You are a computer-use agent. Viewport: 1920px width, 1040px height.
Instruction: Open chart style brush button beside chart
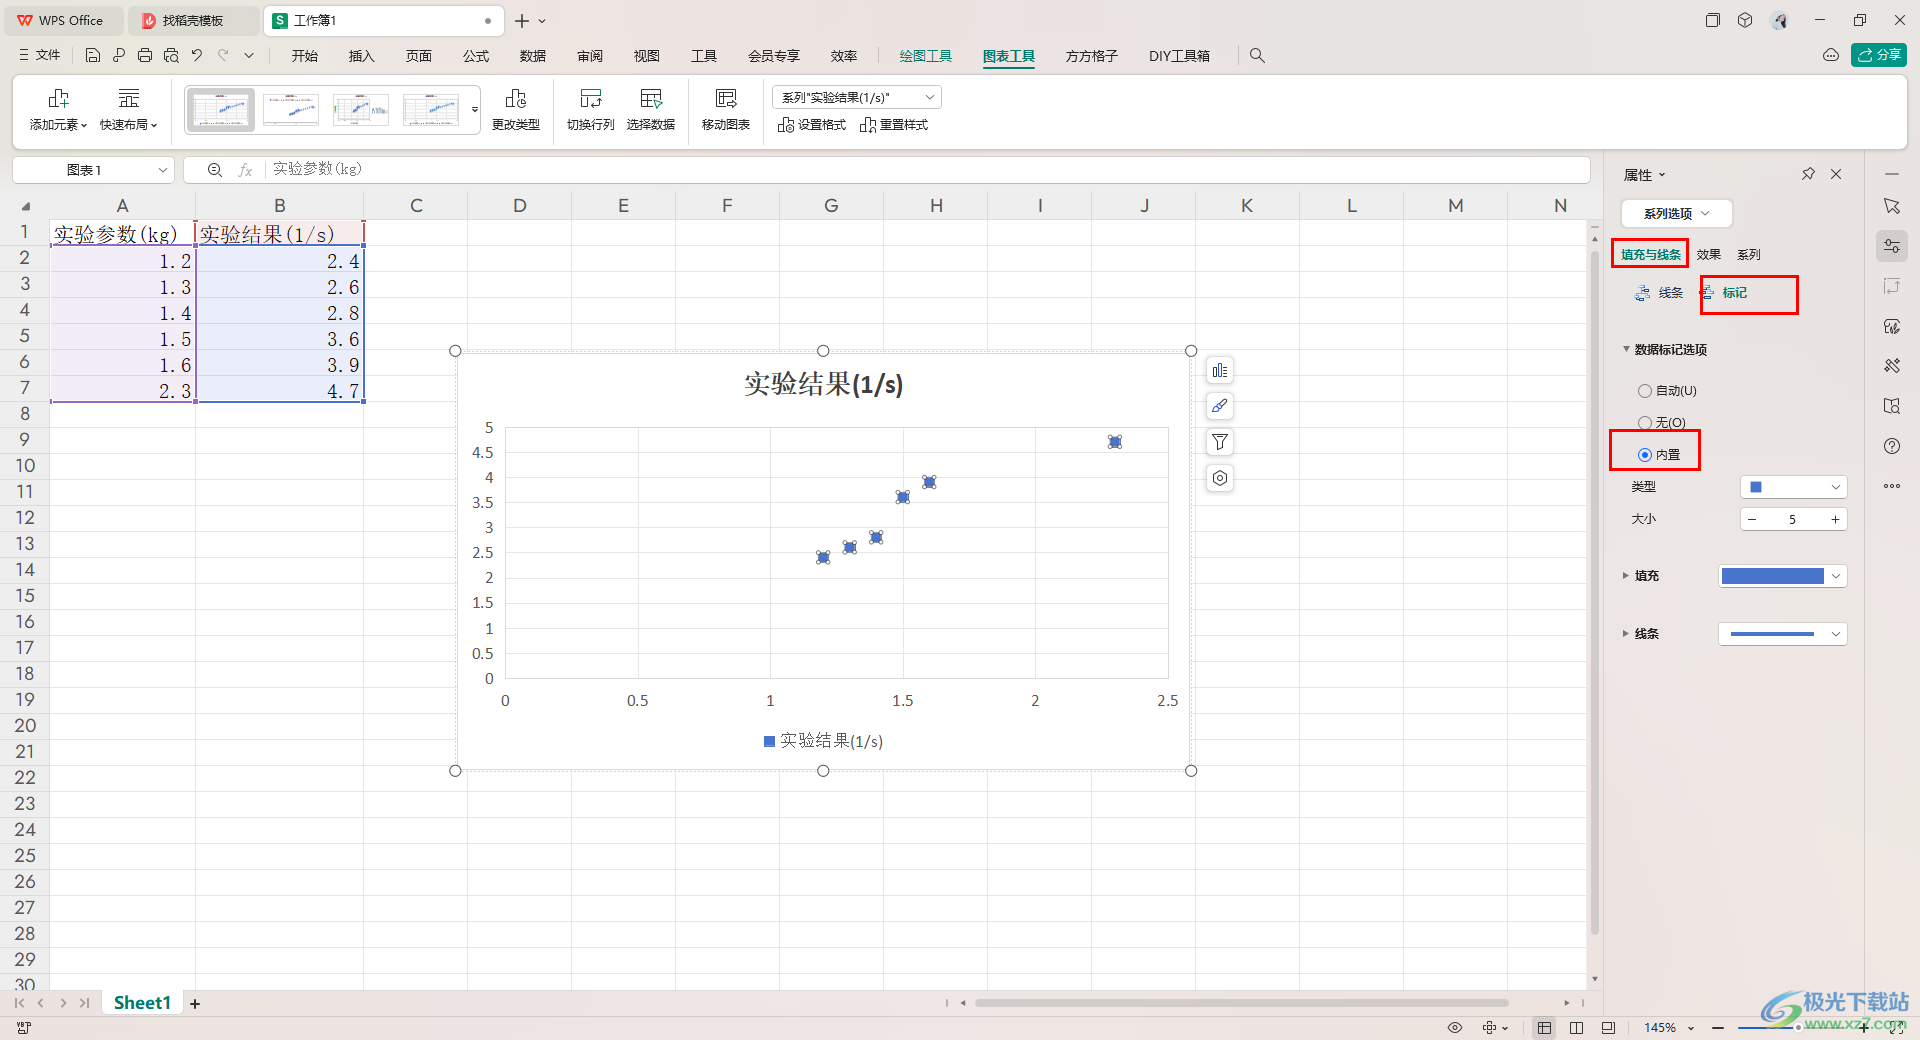pyautogui.click(x=1220, y=406)
